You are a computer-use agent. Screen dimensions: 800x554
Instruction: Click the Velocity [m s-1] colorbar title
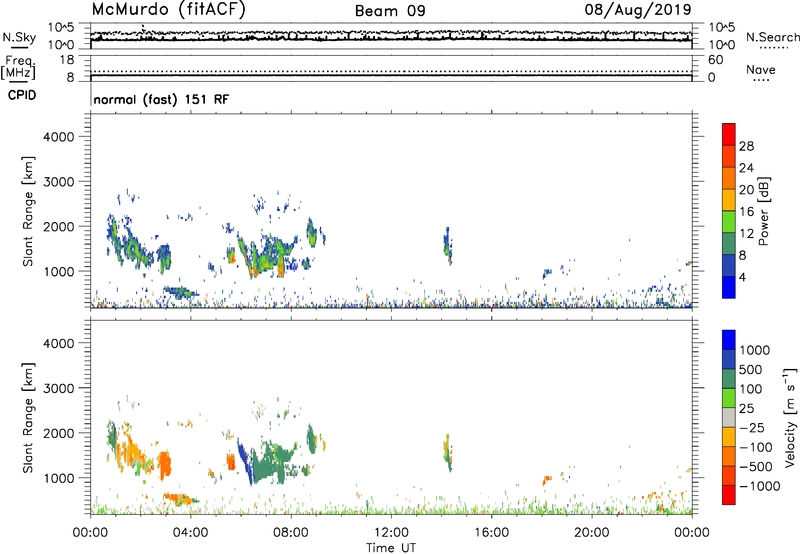(x=790, y=417)
